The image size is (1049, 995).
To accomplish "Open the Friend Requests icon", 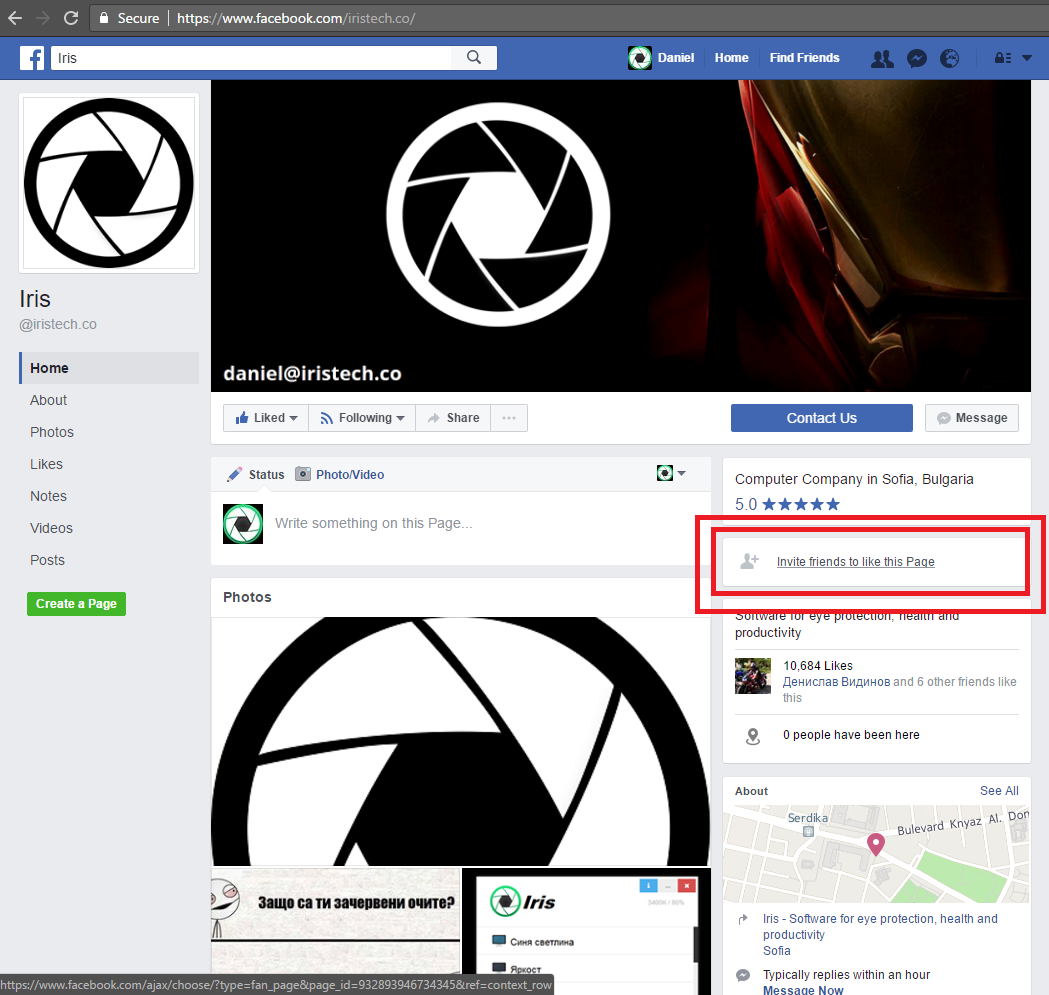I will (x=882, y=59).
